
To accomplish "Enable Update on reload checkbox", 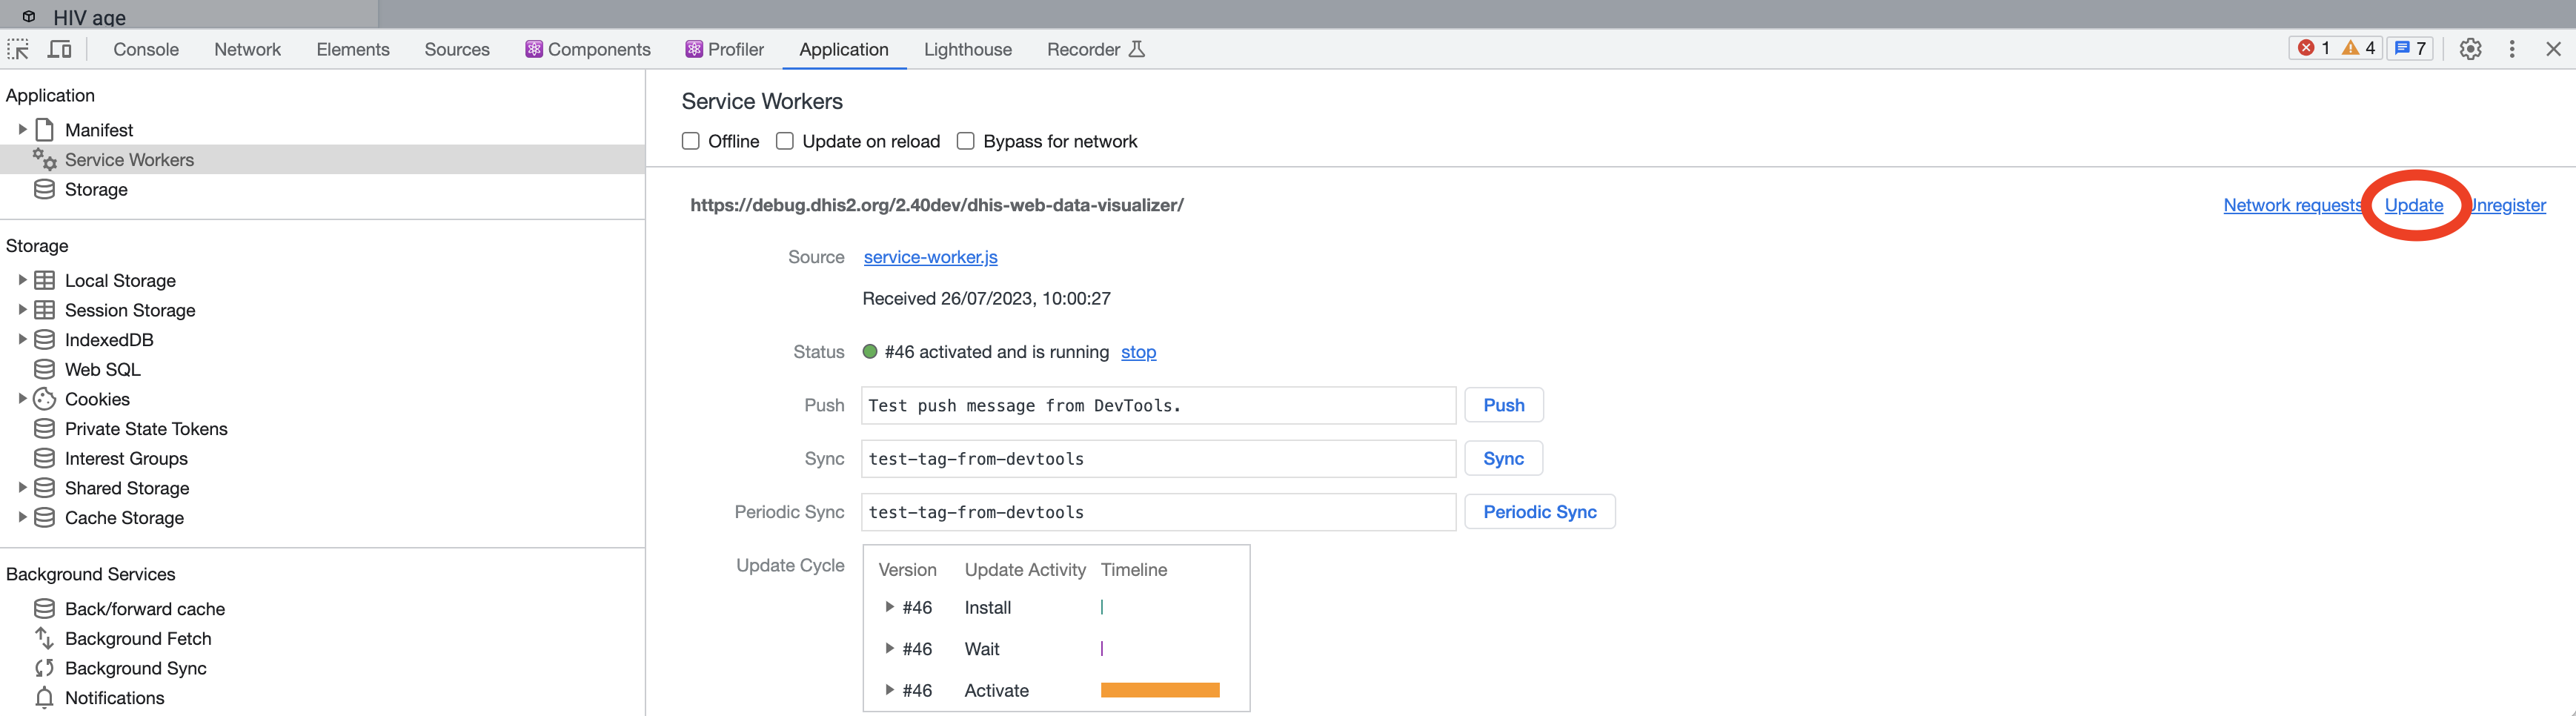I will (785, 141).
